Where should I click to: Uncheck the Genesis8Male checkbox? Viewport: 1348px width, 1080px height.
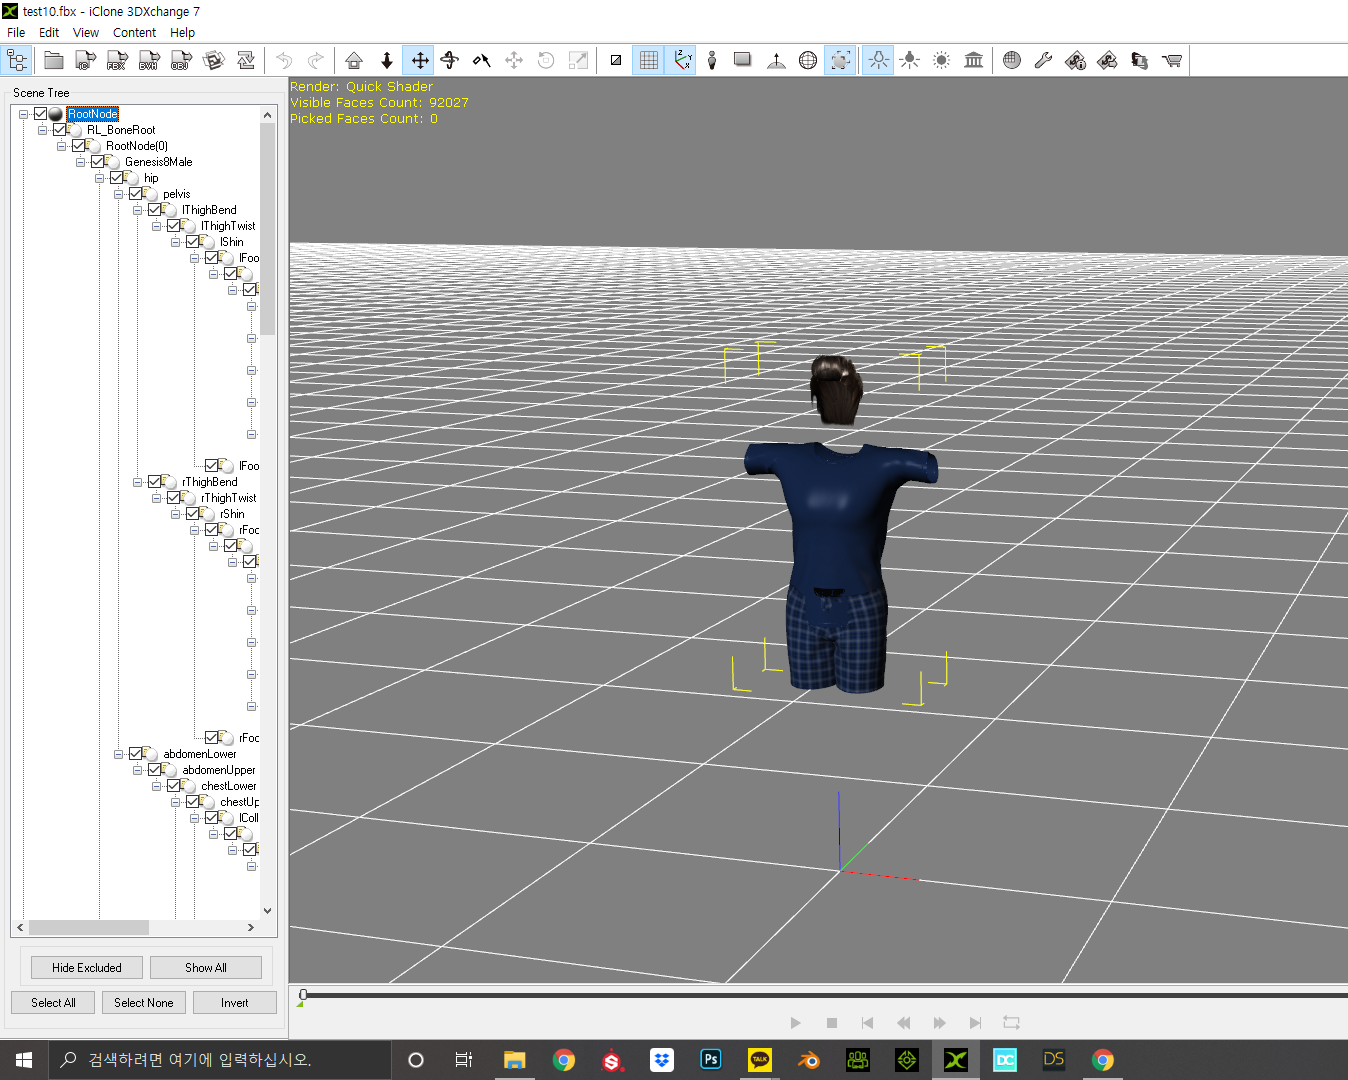click(98, 162)
